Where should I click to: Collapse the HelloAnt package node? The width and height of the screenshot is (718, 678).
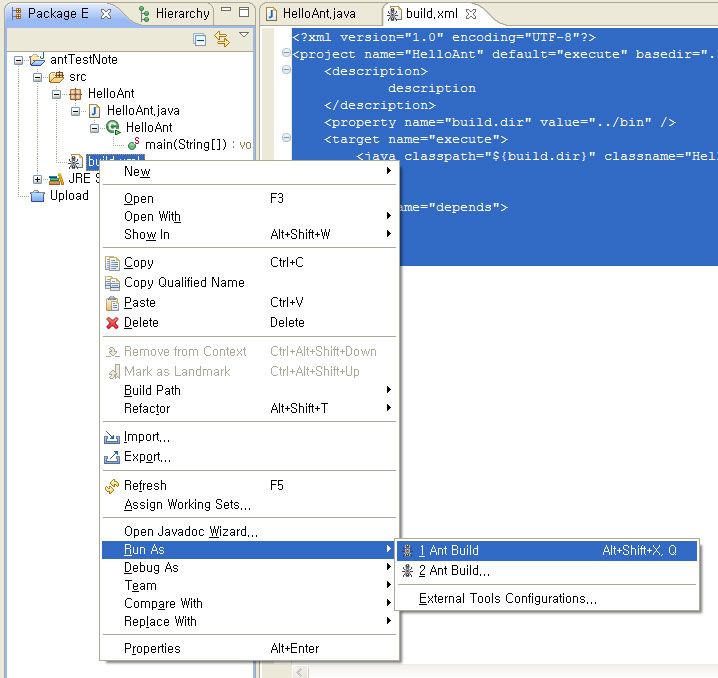(56, 94)
